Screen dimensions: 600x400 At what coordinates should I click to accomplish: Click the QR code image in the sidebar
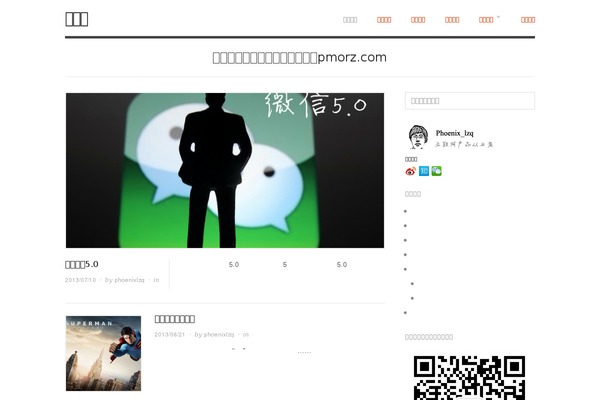coord(470,378)
